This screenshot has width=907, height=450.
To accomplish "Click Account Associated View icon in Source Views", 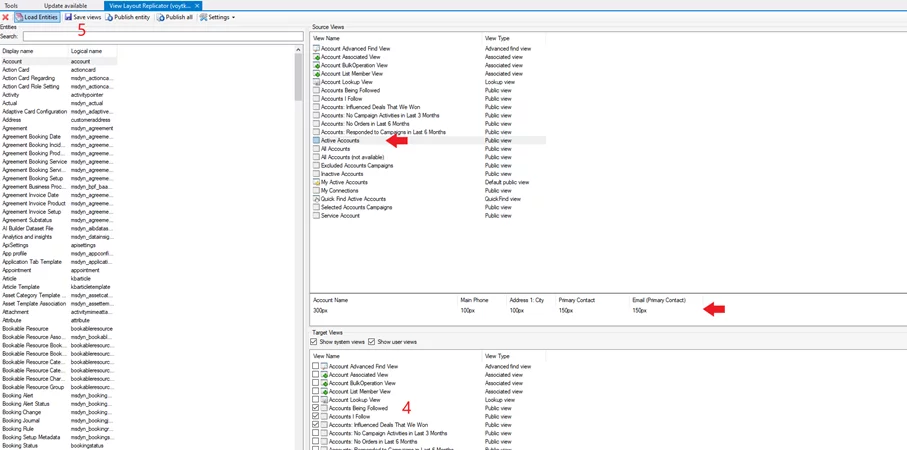I will pos(316,57).
